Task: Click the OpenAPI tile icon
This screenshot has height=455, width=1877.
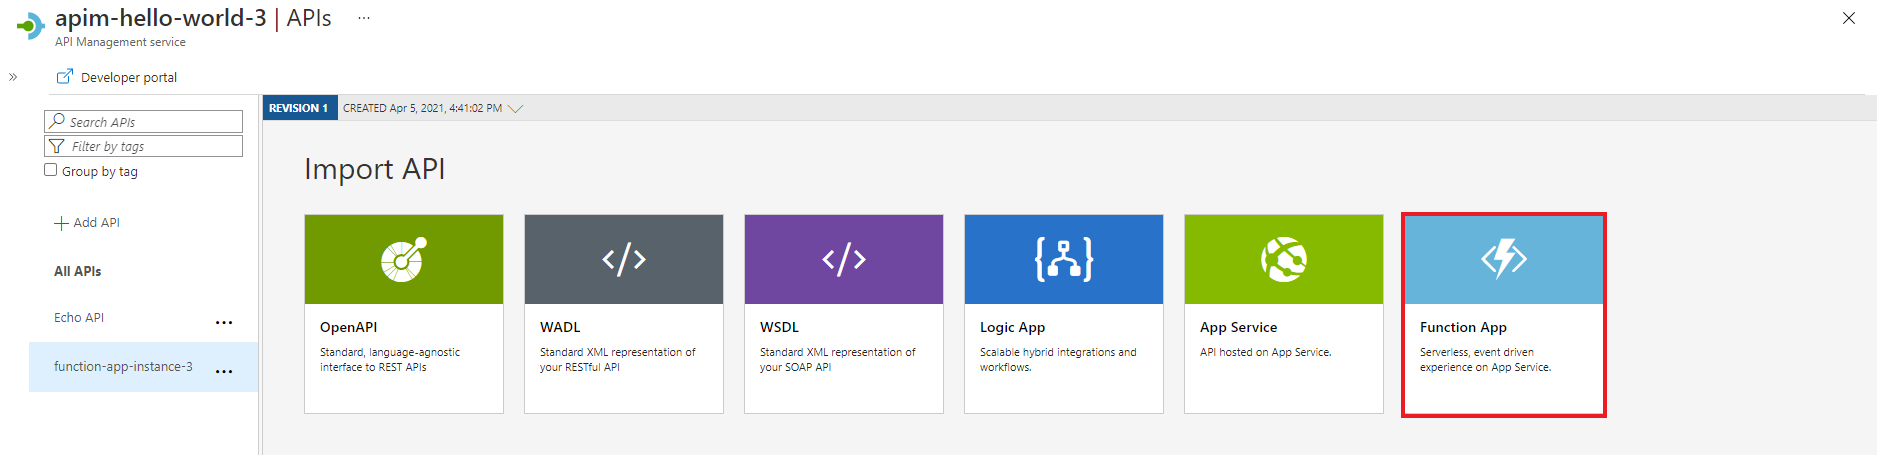Action: click(403, 260)
